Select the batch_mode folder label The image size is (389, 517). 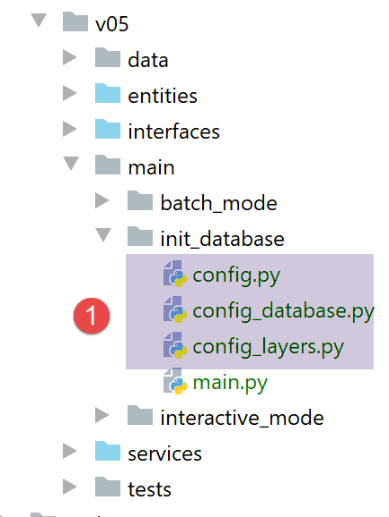coord(219,203)
